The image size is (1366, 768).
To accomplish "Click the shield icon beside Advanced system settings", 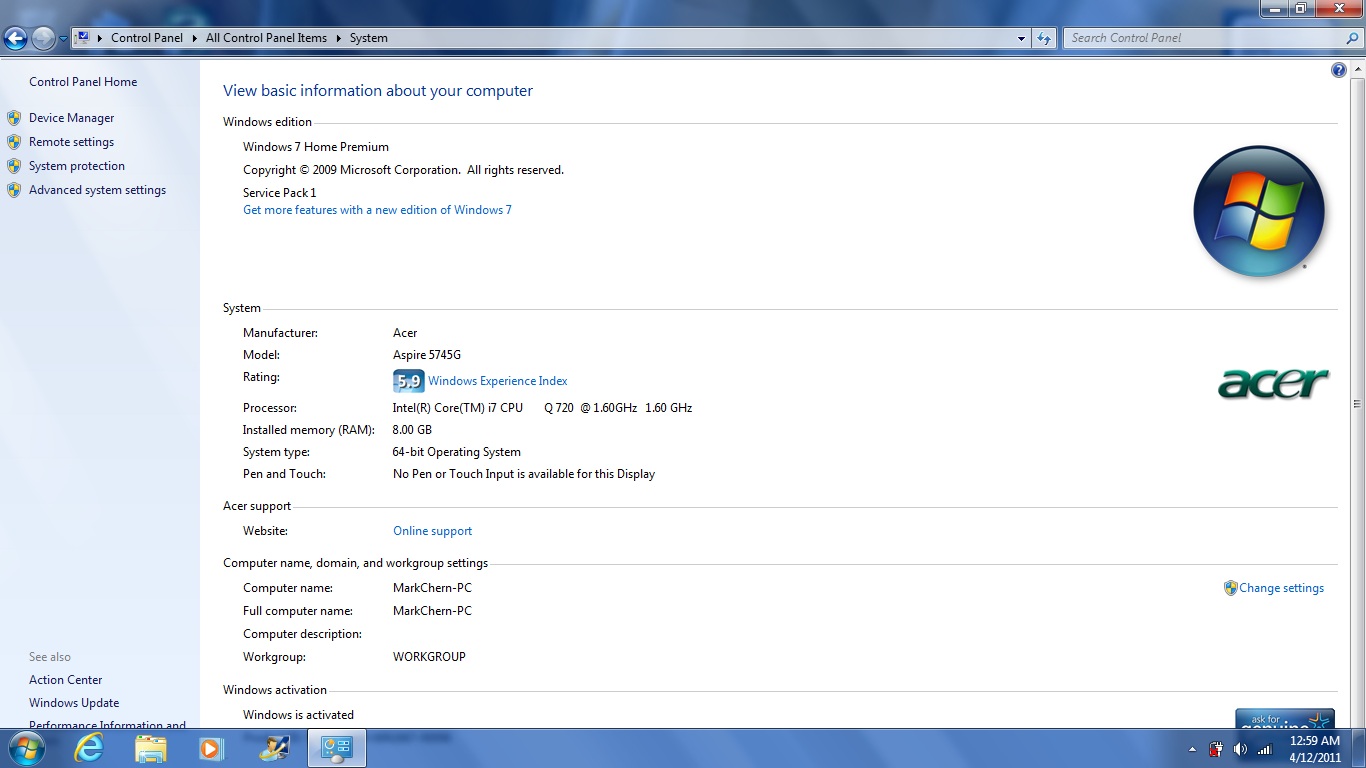I will (x=14, y=190).
